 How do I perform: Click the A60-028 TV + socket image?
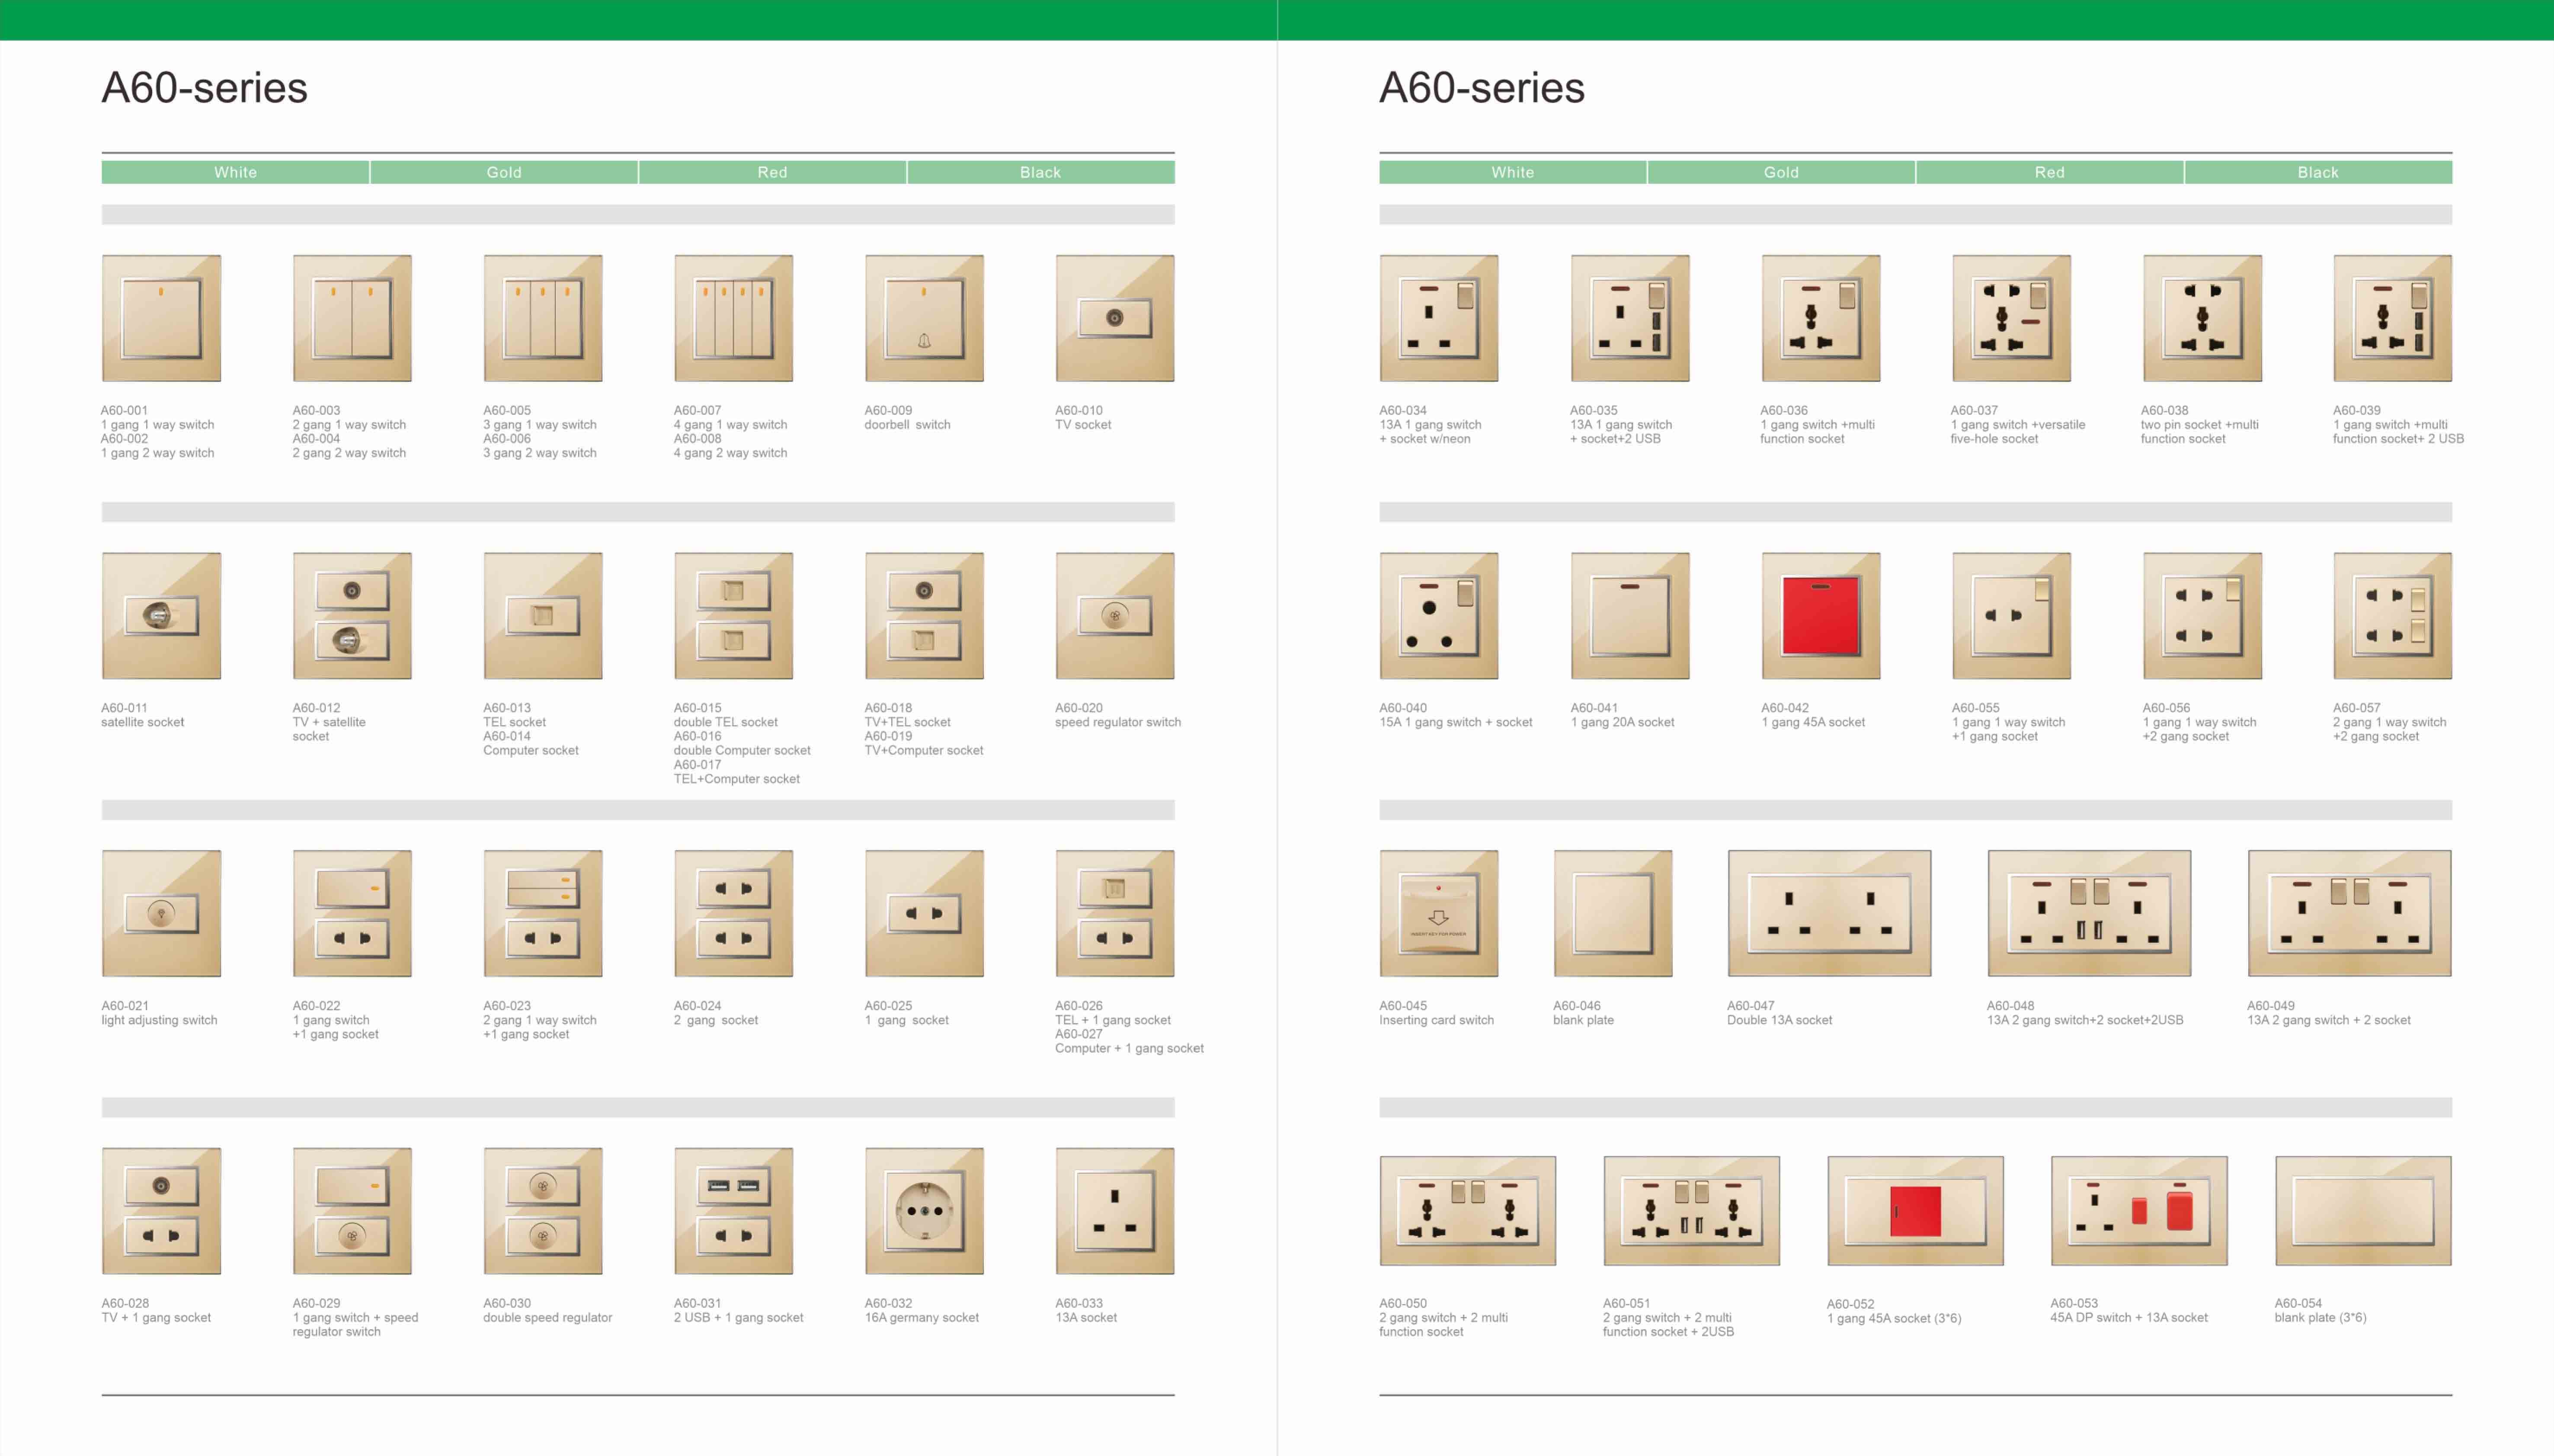161,1211
